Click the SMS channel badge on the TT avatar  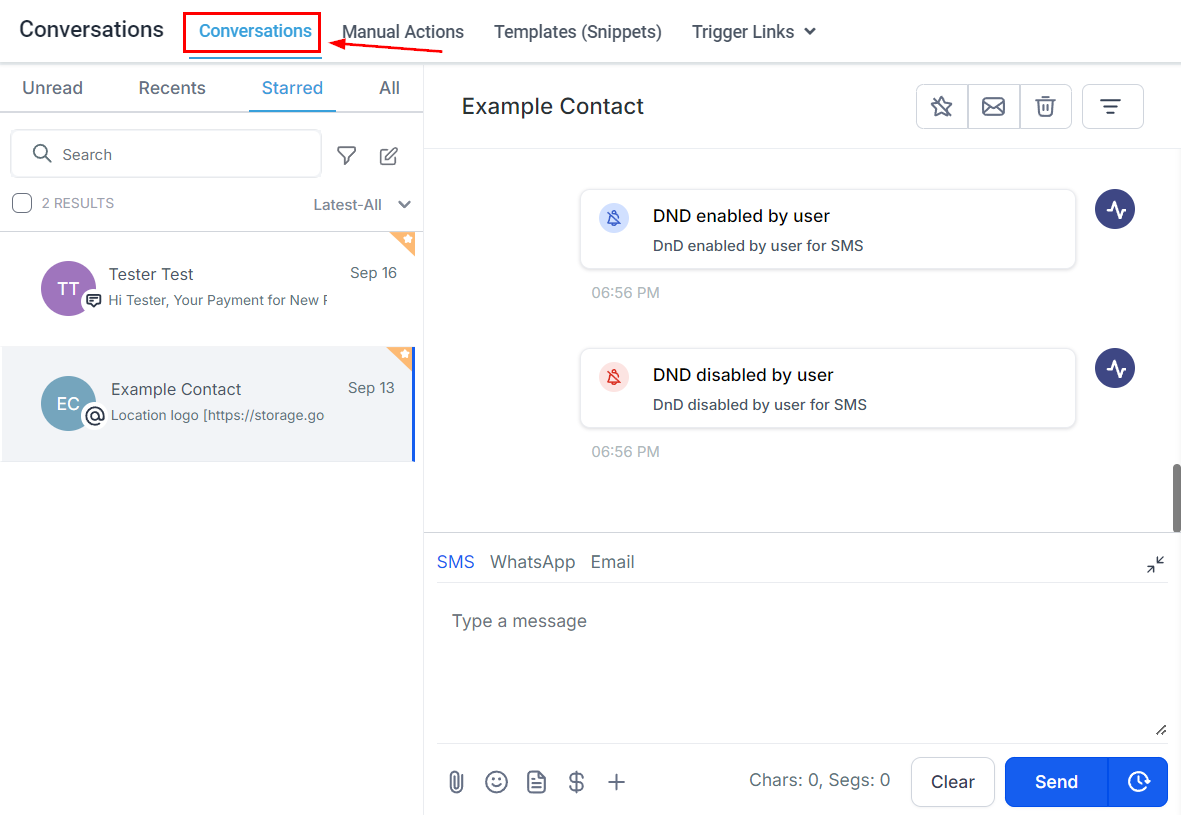(93, 301)
